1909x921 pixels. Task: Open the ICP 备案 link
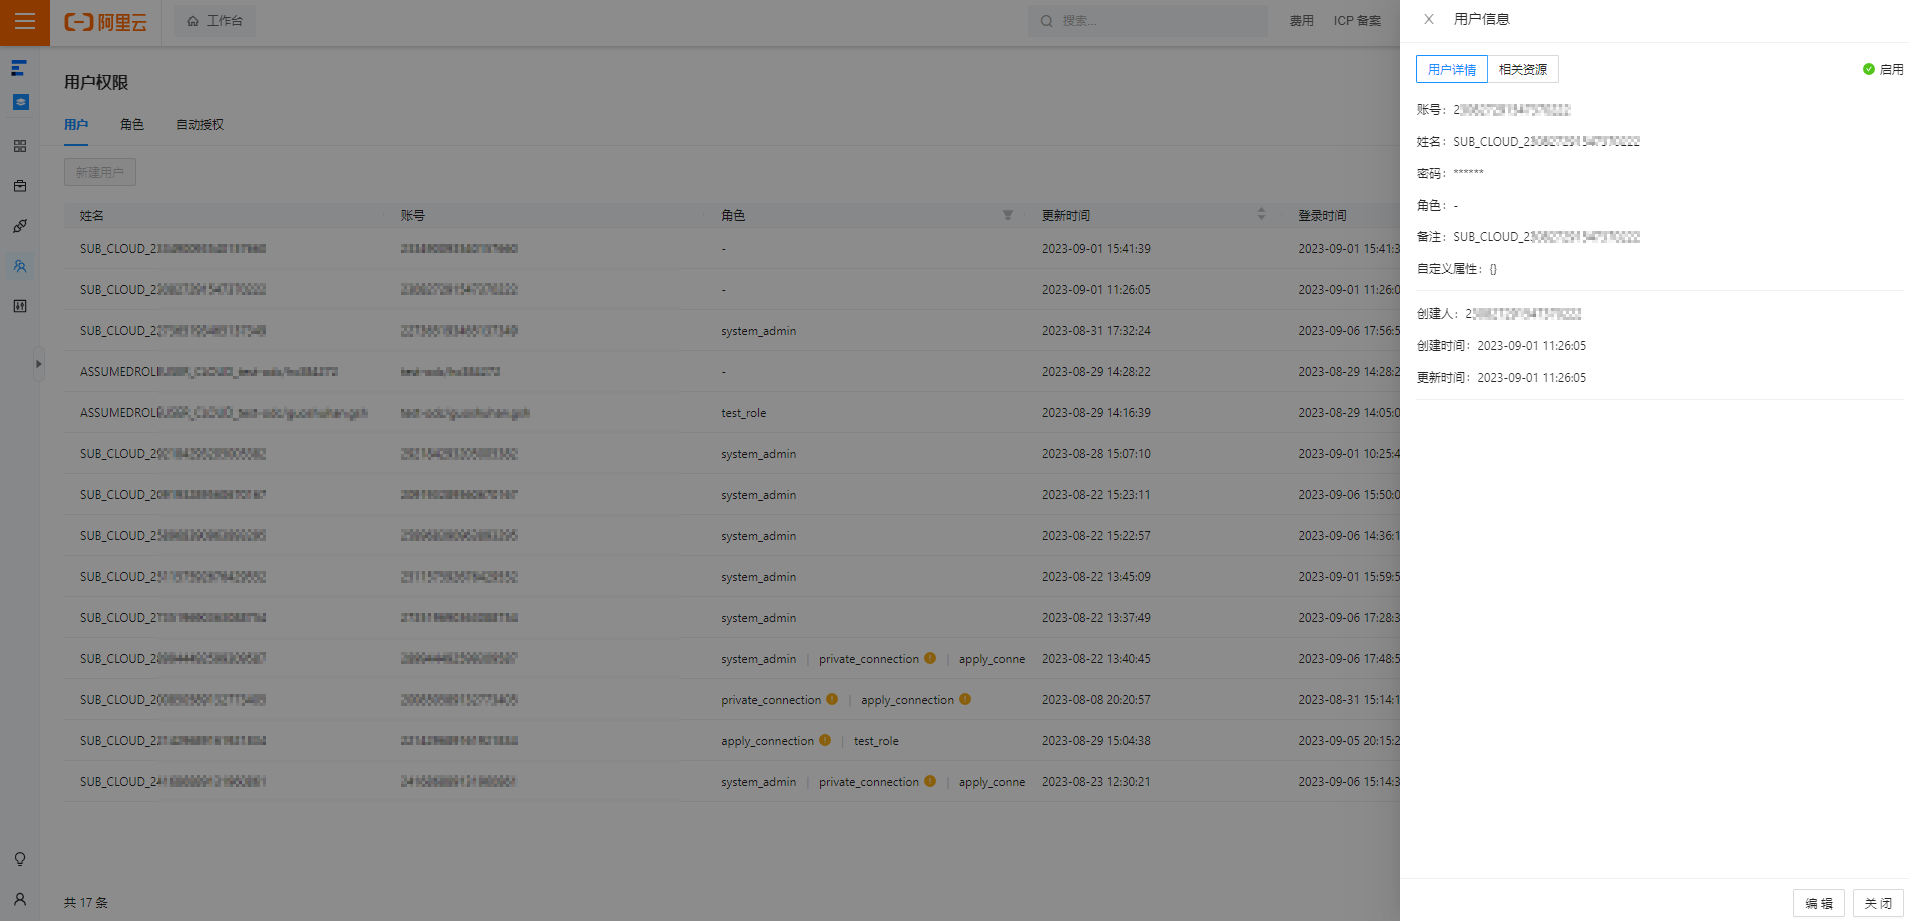(x=1357, y=21)
